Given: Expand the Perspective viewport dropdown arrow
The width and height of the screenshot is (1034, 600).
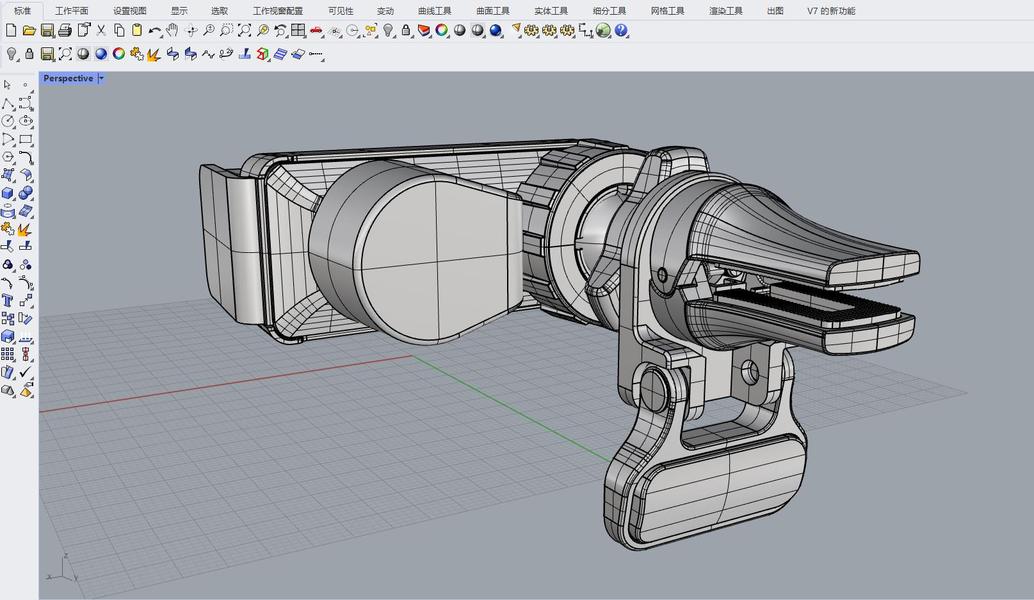Looking at the screenshot, I should tap(101, 78).
